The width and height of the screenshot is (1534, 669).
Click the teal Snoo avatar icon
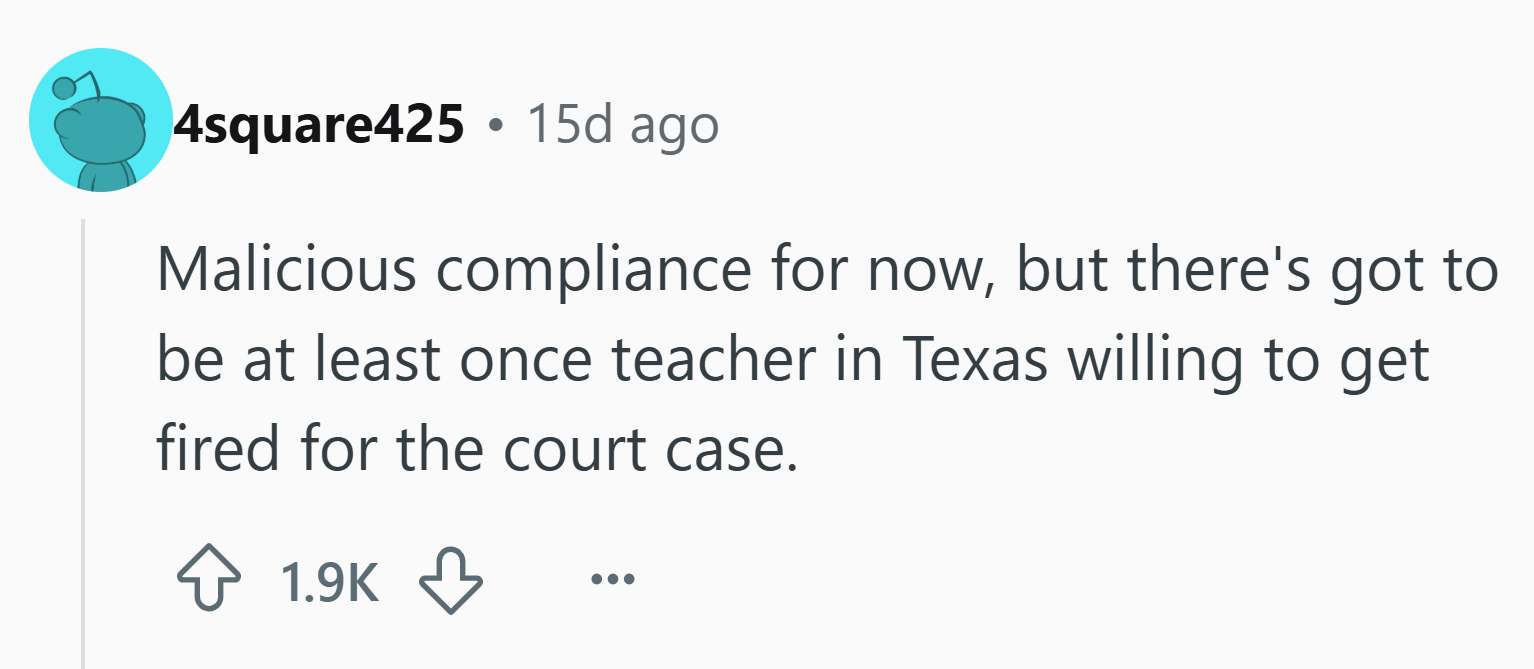[101, 120]
